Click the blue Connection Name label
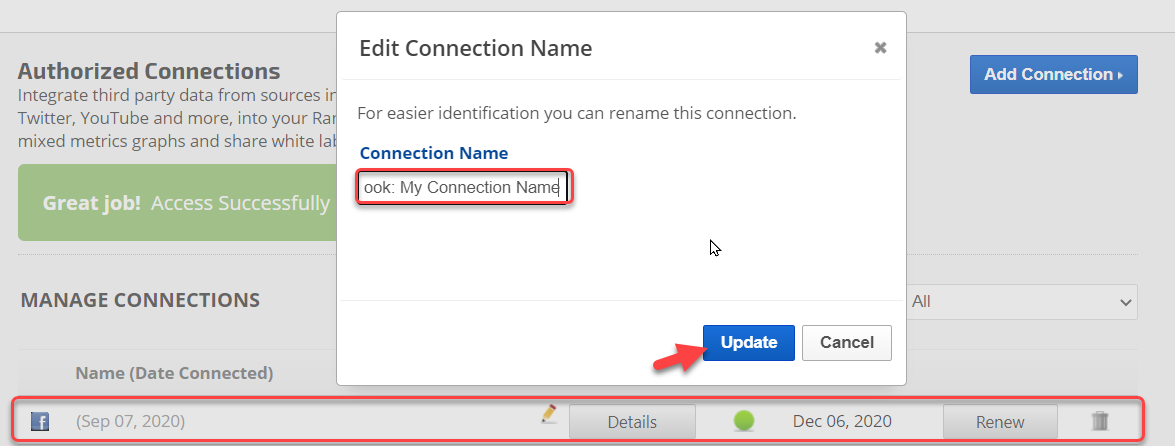The width and height of the screenshot is (1175, 446). click(433, 153)
